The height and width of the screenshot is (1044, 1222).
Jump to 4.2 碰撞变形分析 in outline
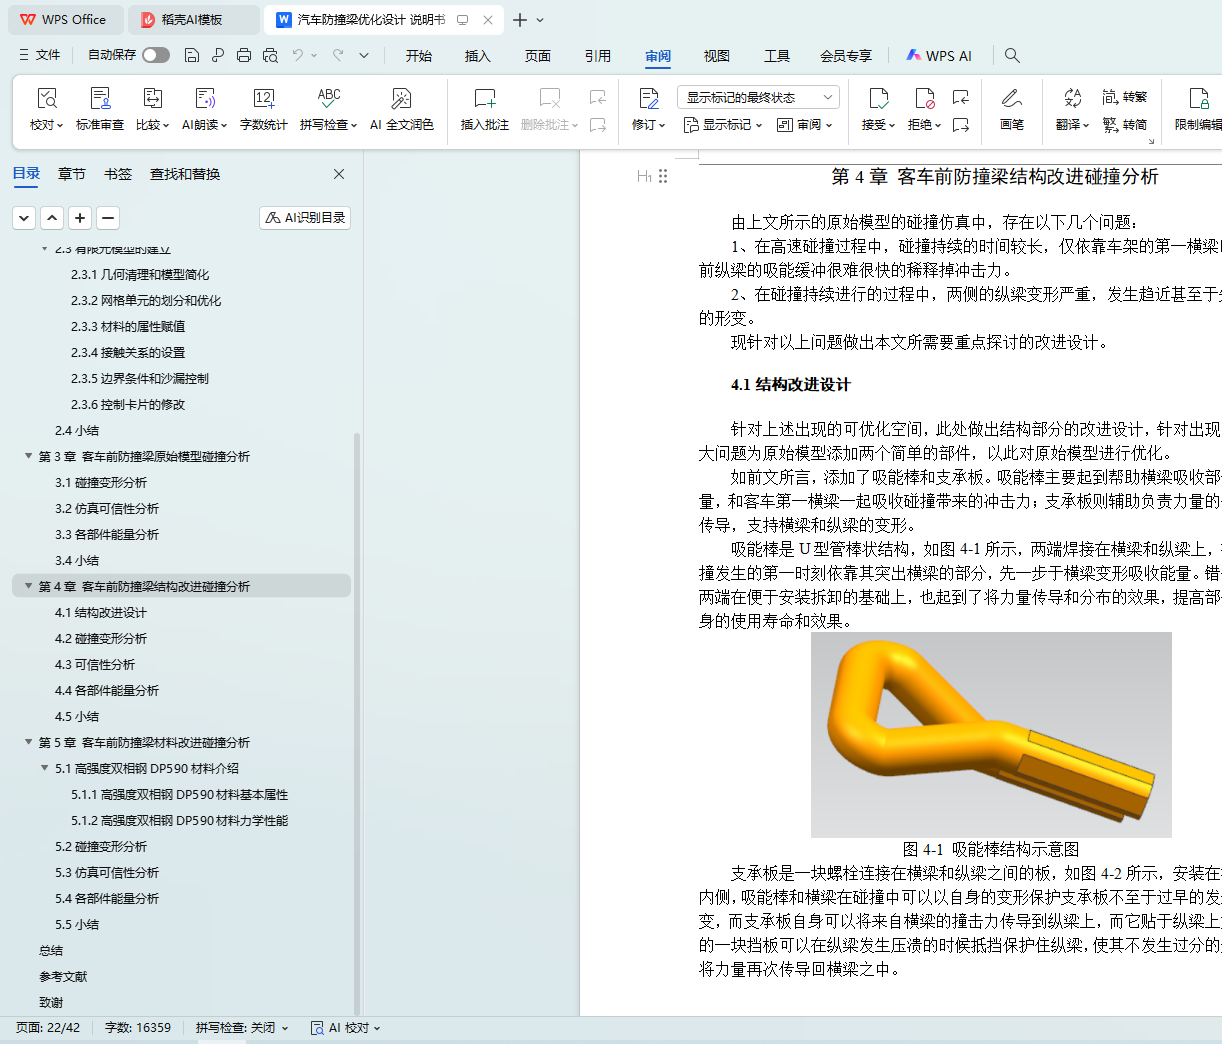coord(101,638)
